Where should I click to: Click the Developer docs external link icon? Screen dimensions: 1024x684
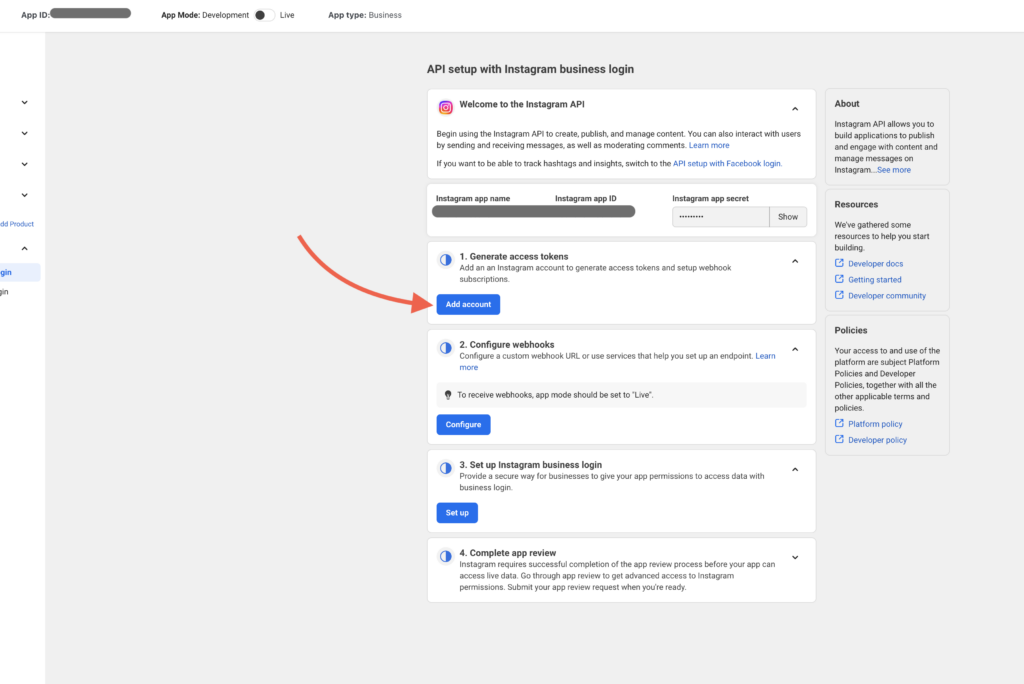point(839,264)
